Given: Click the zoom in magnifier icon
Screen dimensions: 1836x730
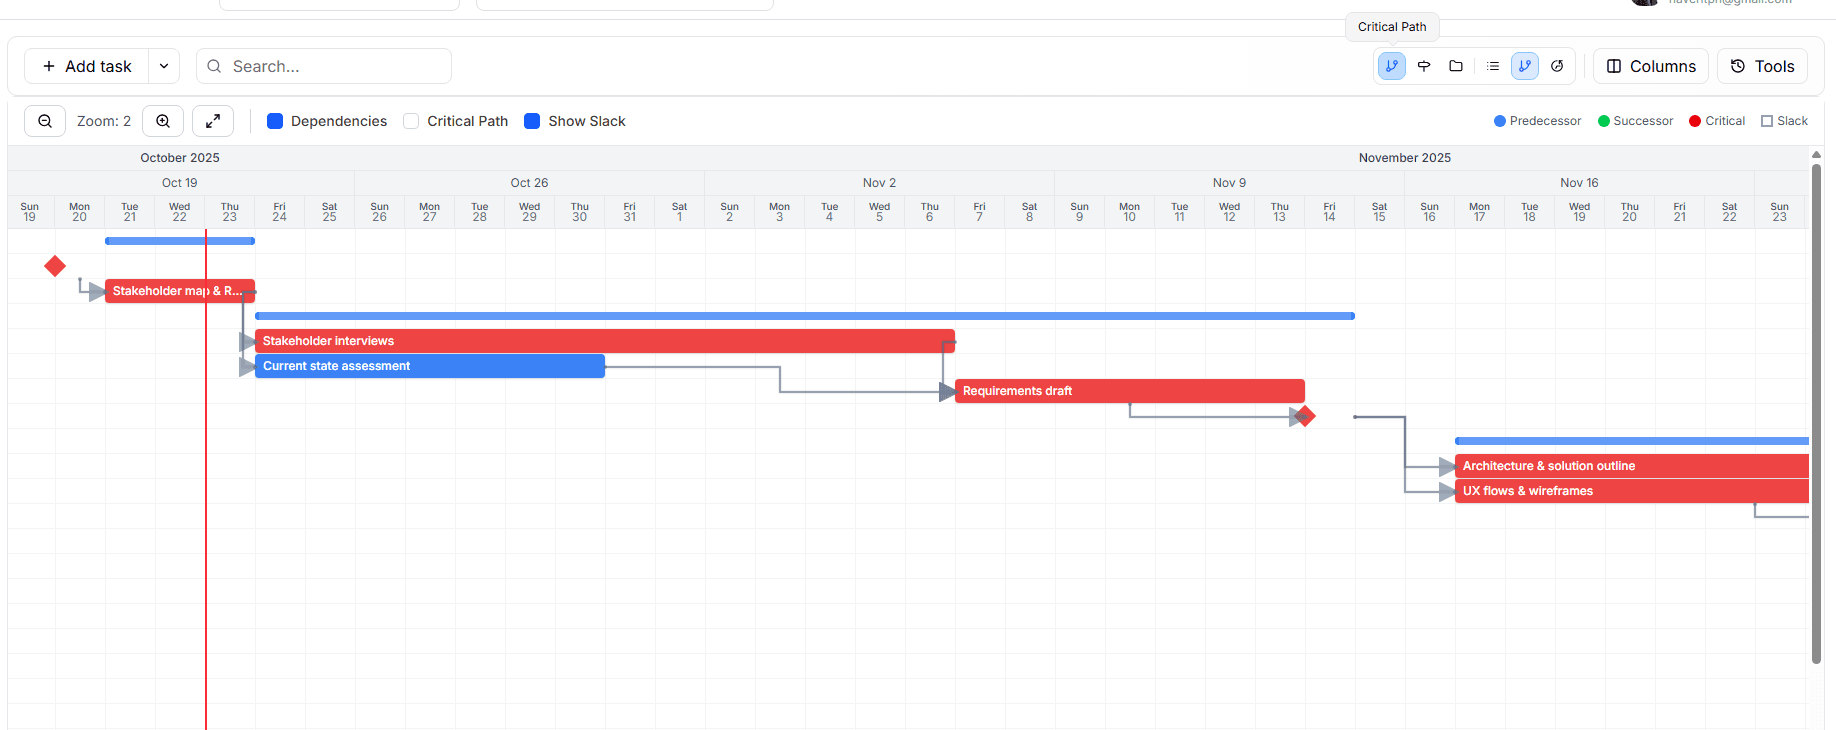Looking at the screenshot, I should point(163,121).
